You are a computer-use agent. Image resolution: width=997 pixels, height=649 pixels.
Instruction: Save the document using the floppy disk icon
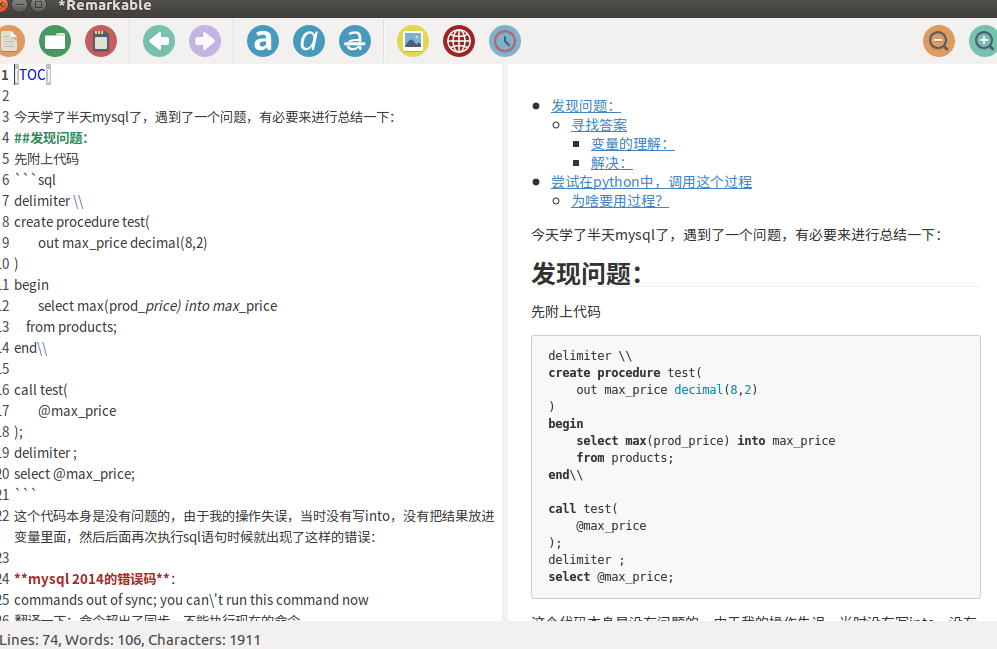click(x=101, y=41)
